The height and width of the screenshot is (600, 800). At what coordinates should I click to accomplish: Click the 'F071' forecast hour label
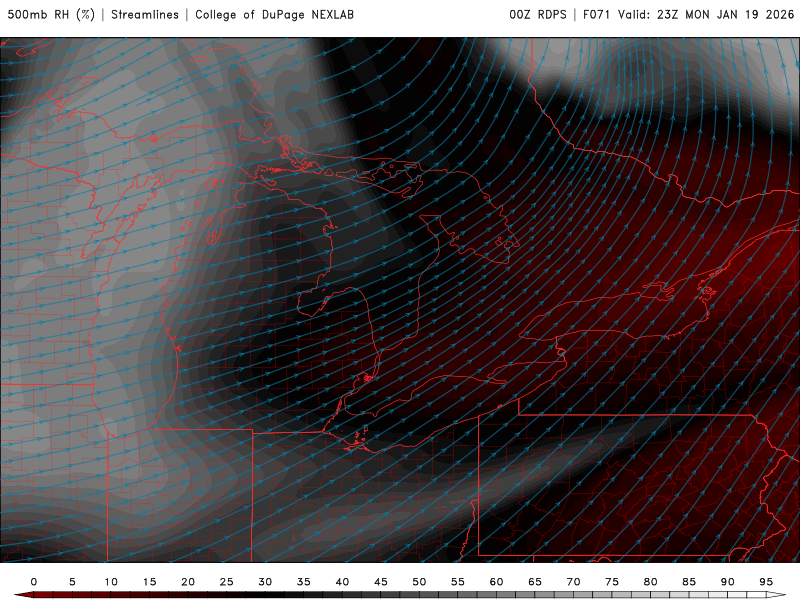click(596, 15)
